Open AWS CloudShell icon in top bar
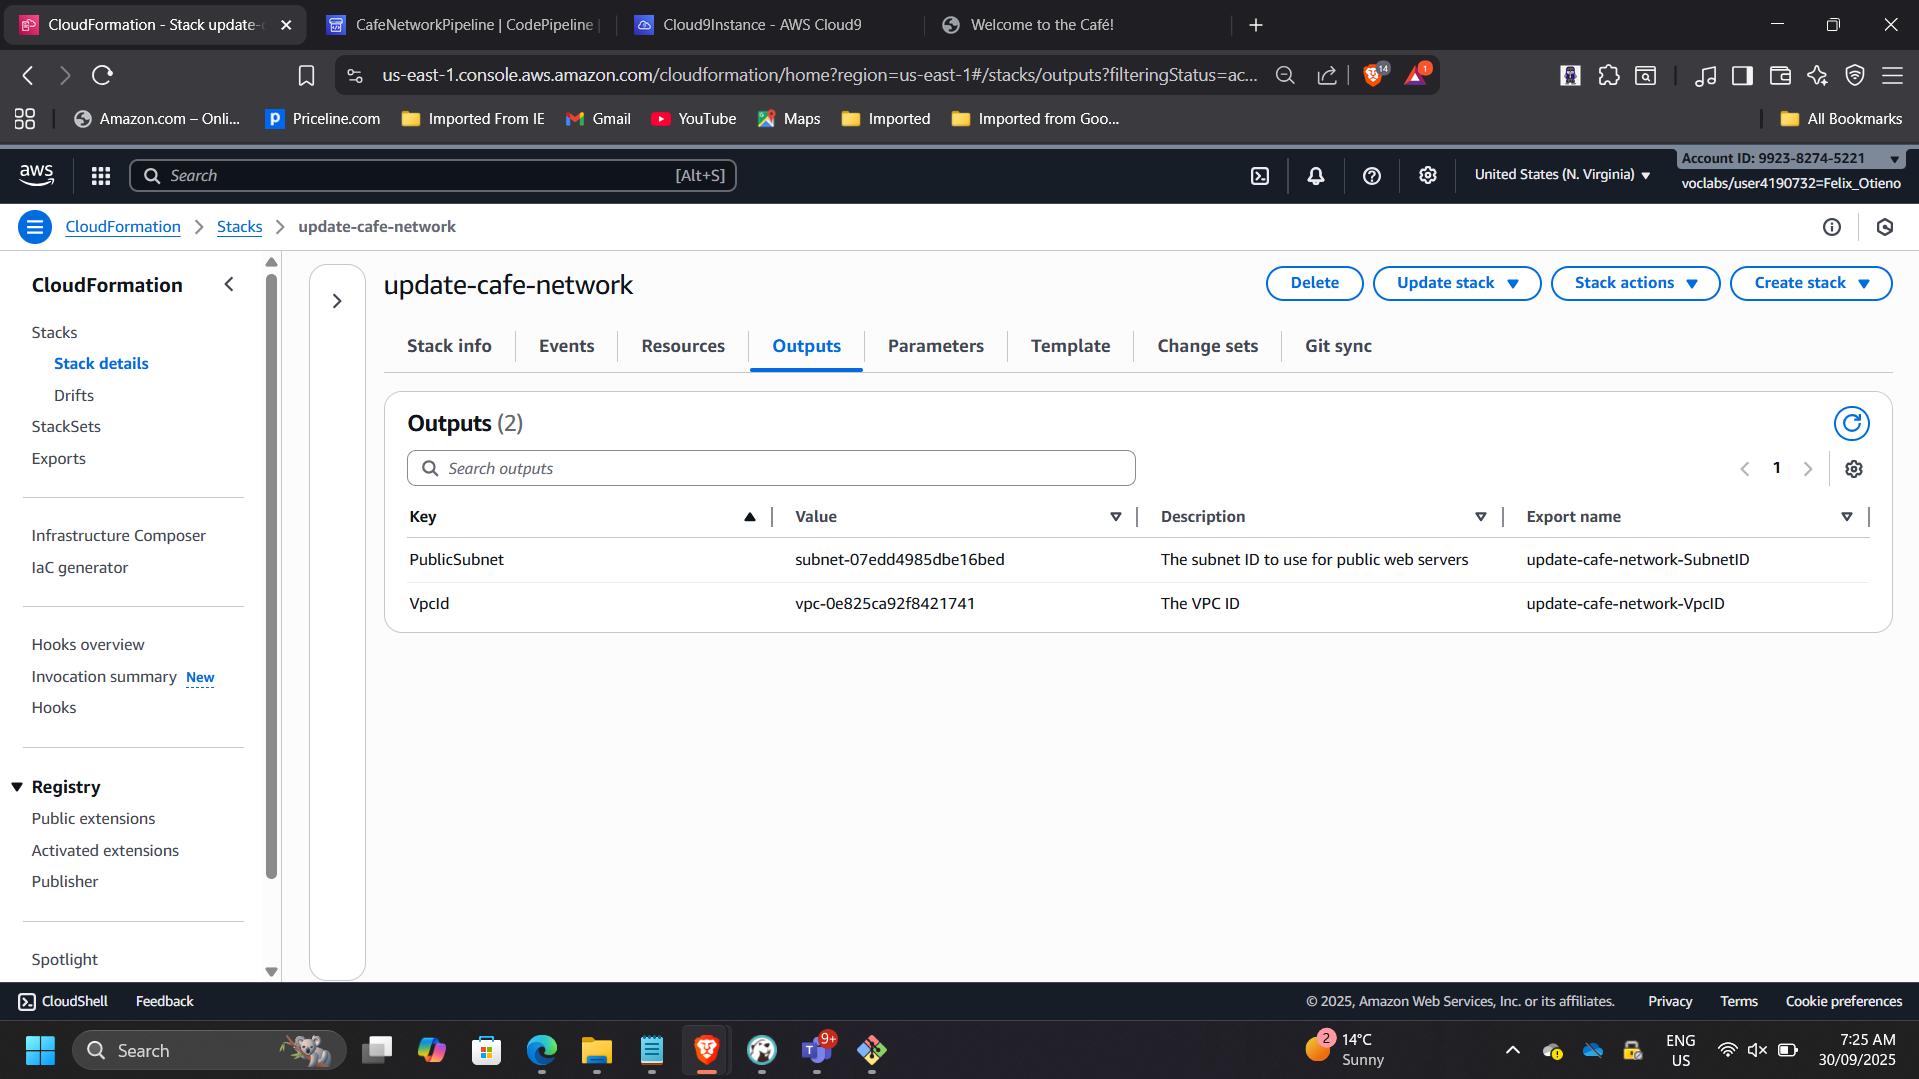 coord(1260,176)
